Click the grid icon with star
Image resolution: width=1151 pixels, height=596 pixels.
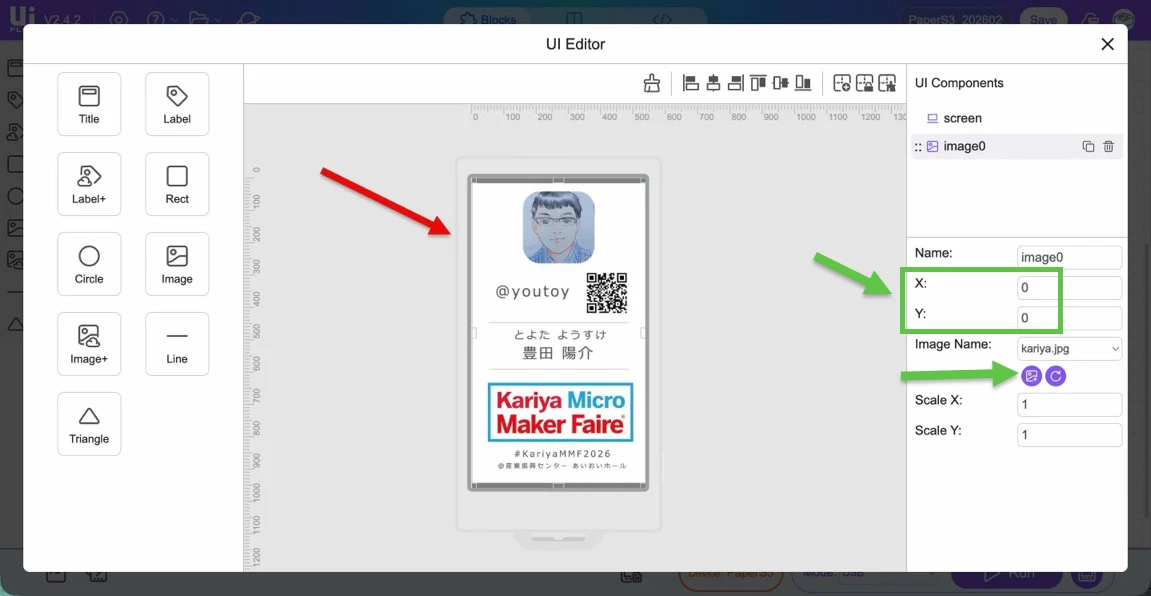(x=887, y=83)
